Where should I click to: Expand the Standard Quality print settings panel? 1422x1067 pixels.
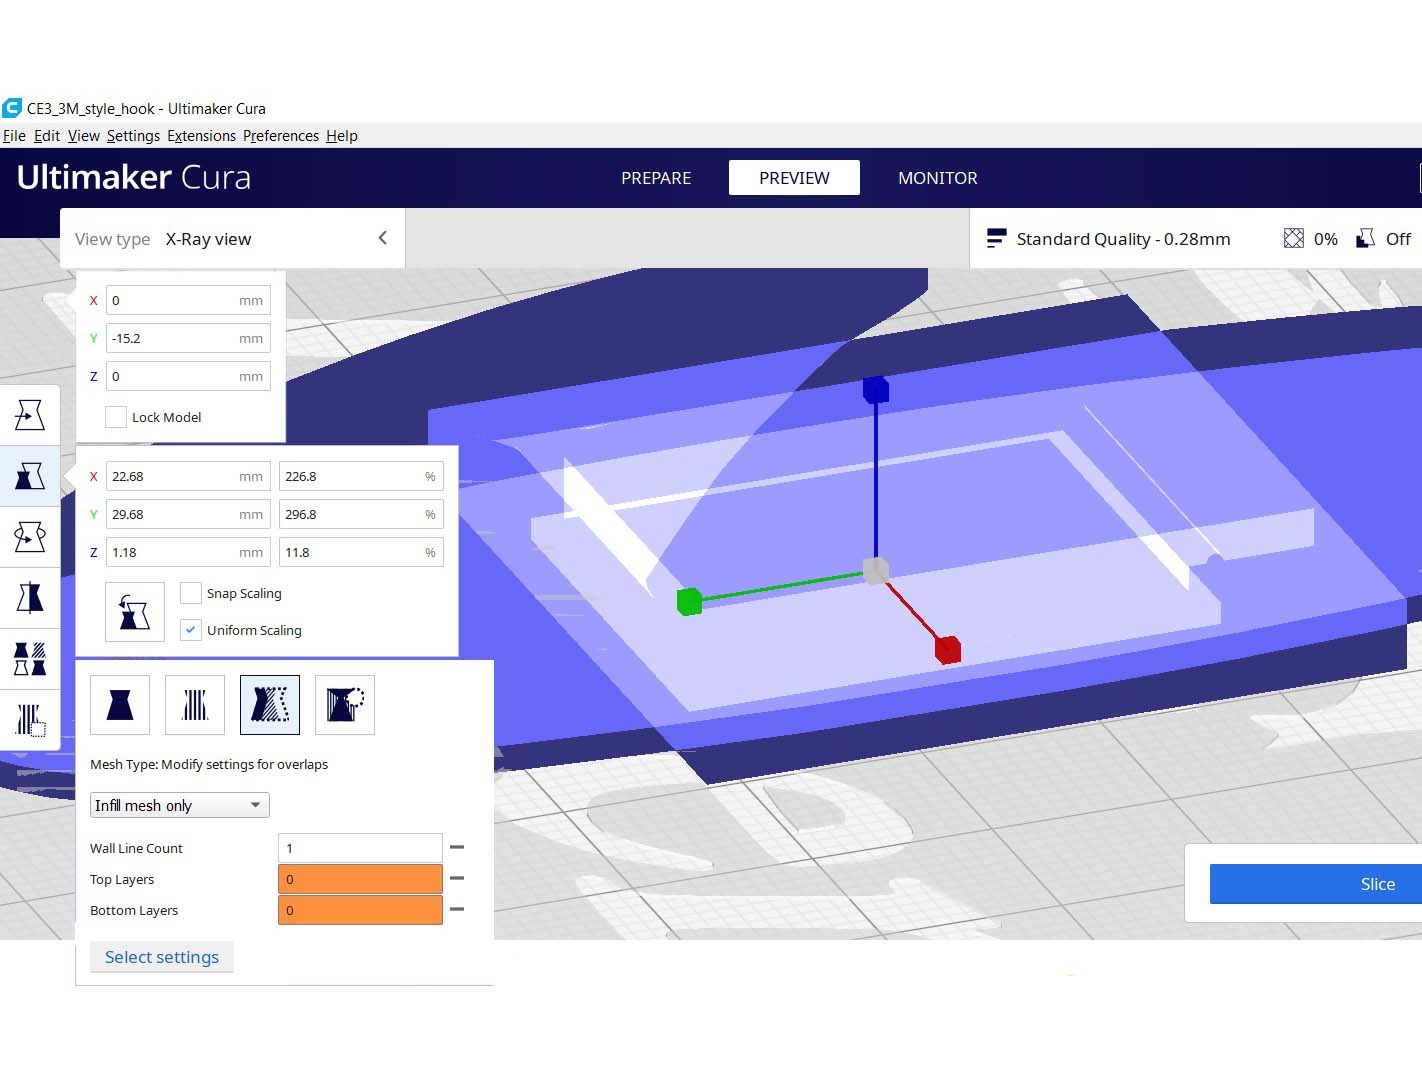pyautogui.click(x=1195, y=239)
